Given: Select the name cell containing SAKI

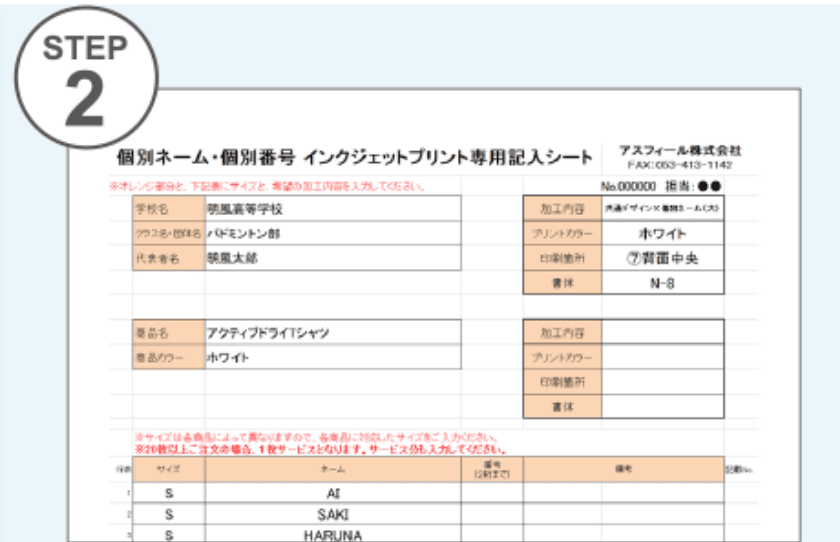Looking at the screenshot, I should coord(333,513).
